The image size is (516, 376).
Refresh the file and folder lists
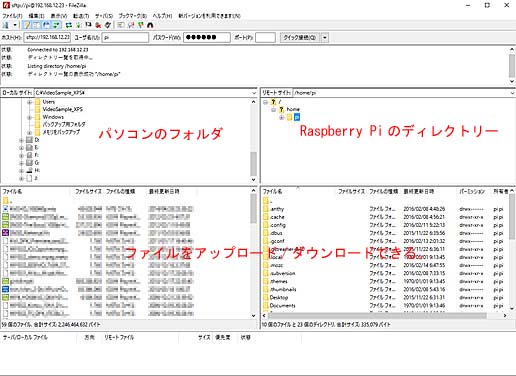tap(69, 25)
